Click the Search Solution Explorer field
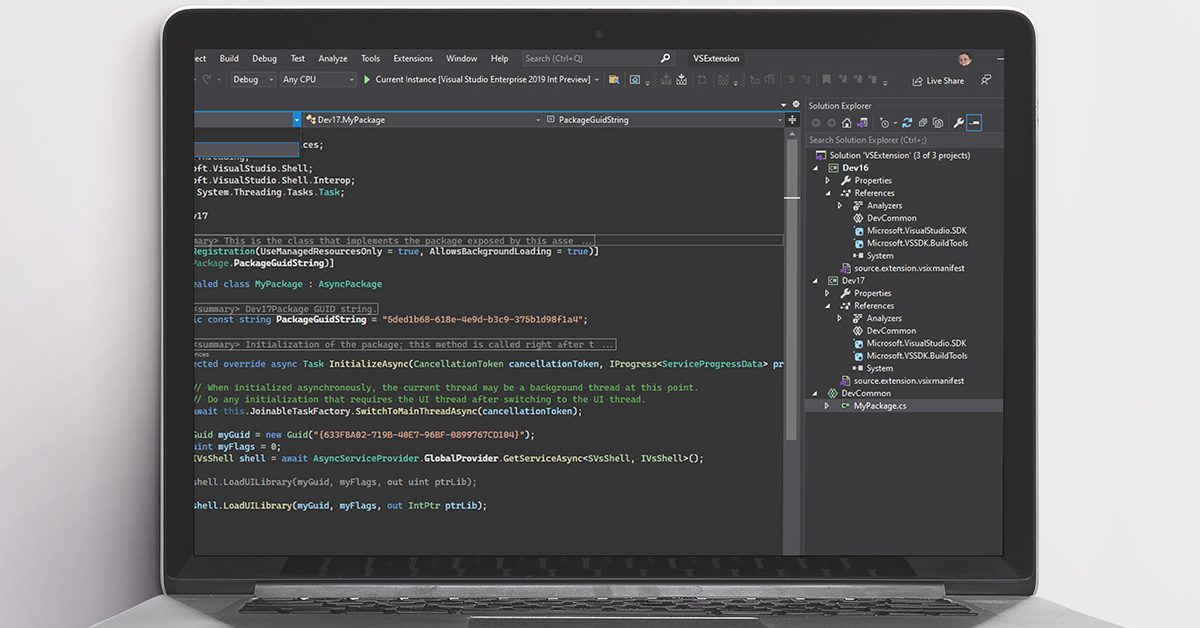 pos(904,140)
